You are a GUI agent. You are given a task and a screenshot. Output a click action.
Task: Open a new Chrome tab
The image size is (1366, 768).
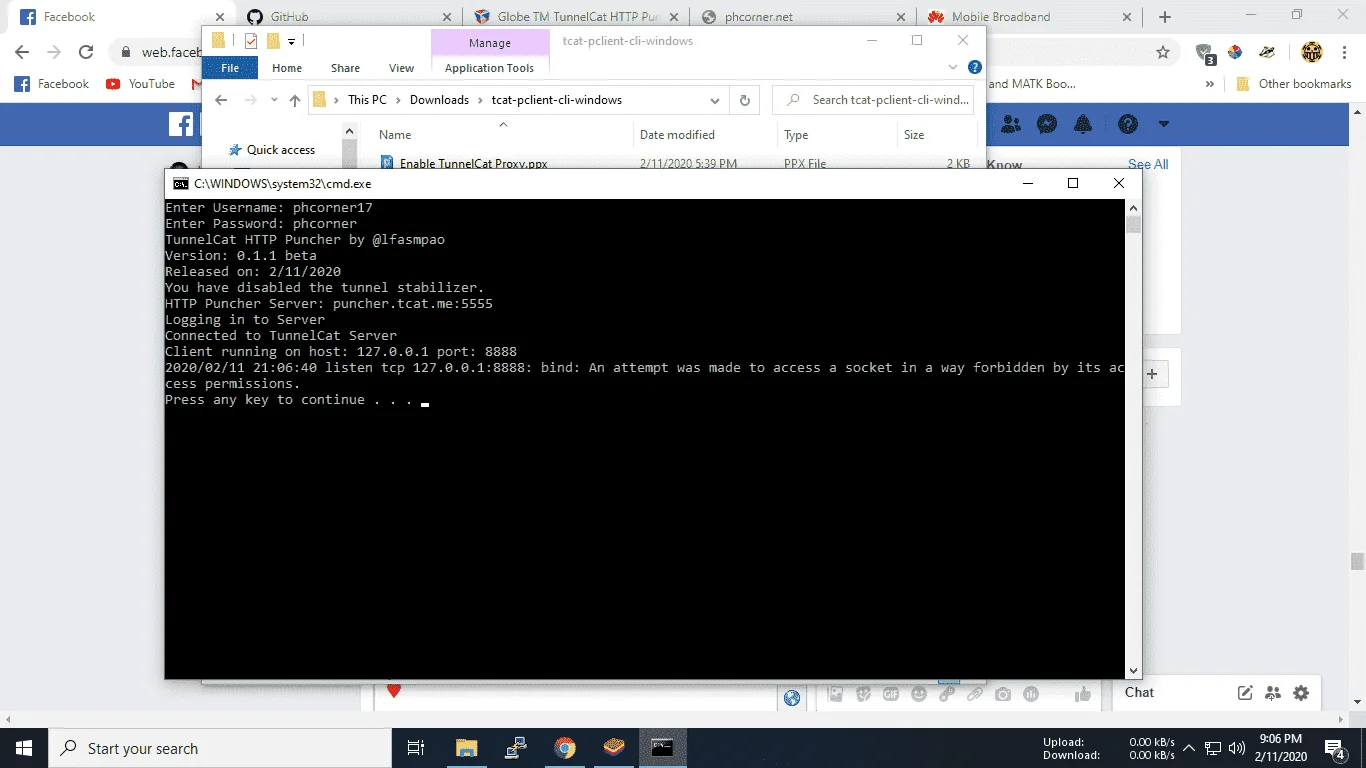pyautogui.click(x=1165, y=17)
